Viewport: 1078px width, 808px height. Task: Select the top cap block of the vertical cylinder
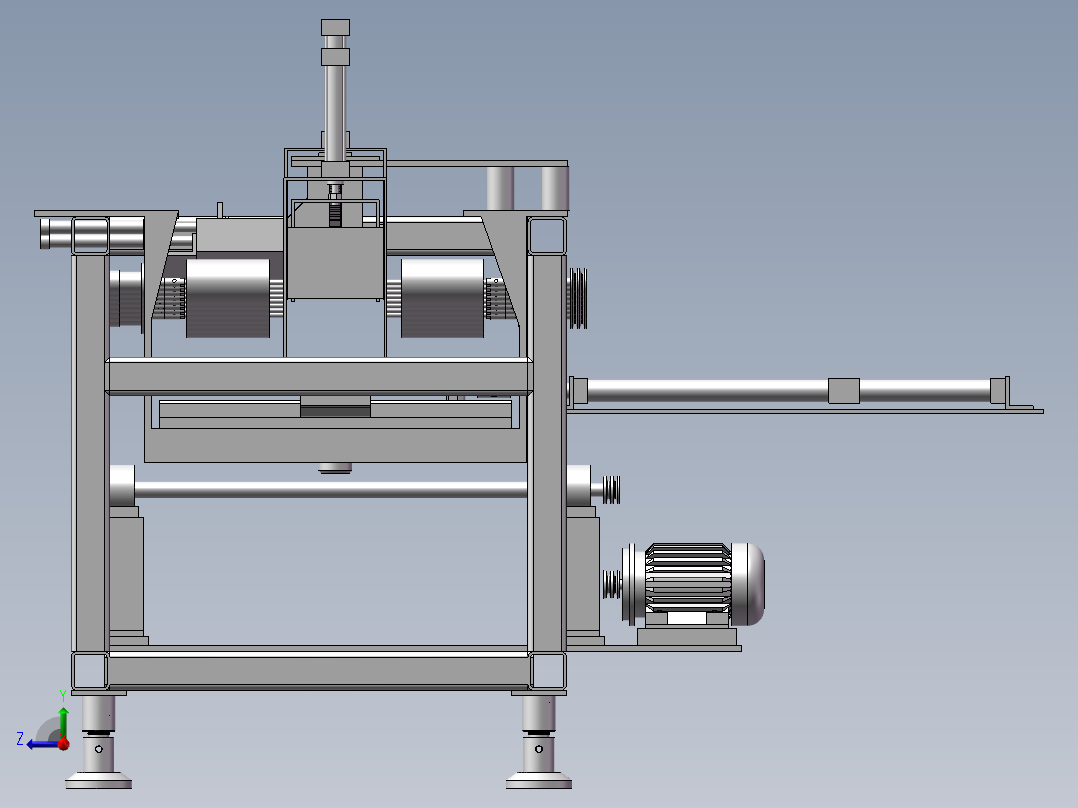tap(336, 28)
